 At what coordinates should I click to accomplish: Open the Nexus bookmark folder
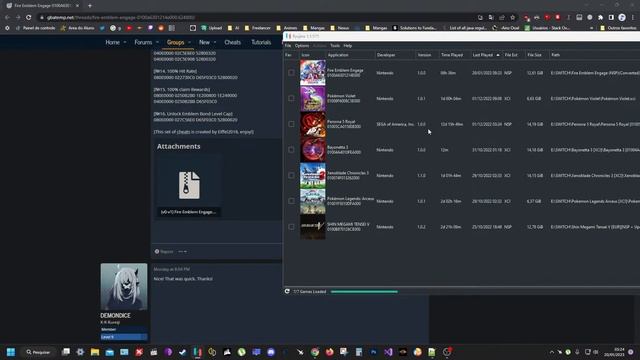tap(340, 28)
